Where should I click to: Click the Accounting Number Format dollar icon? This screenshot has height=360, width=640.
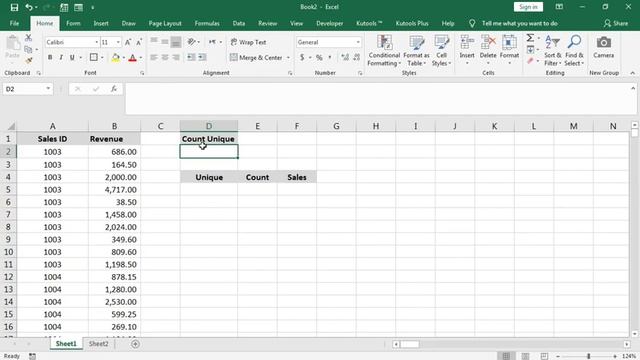(302, 58)
